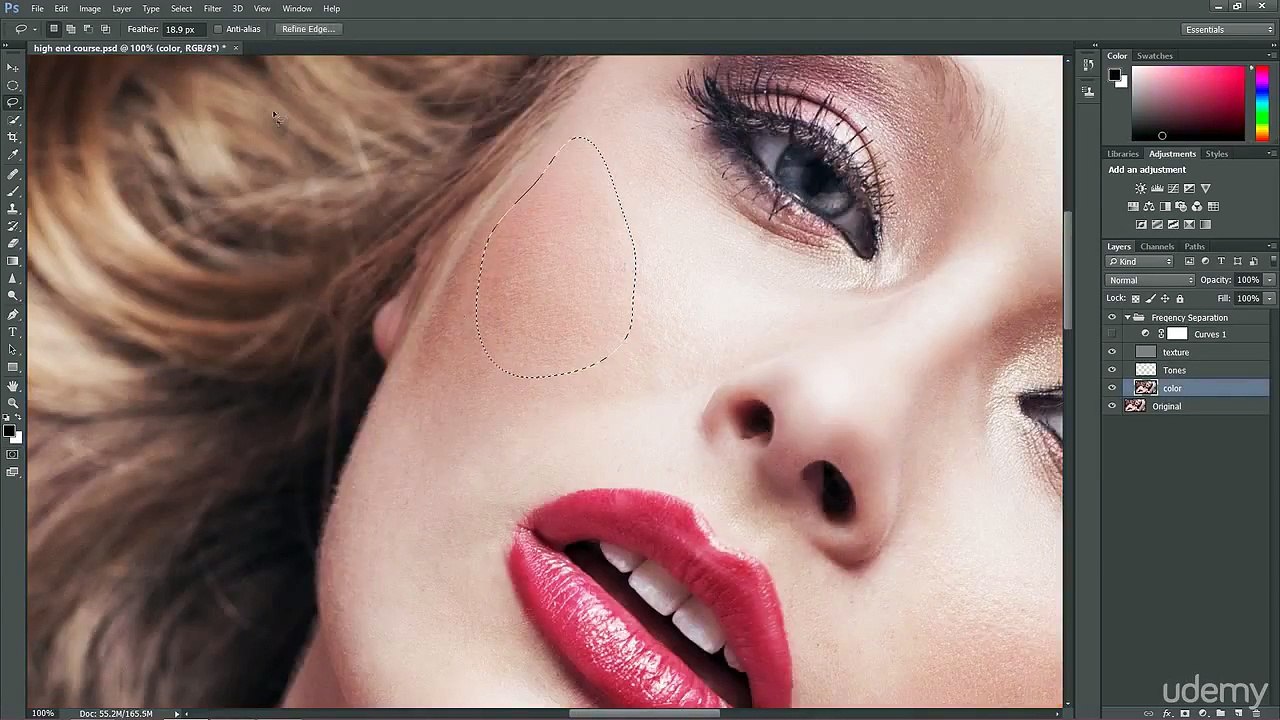The height and width of the screenshot is (720, 1280).
Task: Select the Crop tool
Action: click(x=13, y=137)
